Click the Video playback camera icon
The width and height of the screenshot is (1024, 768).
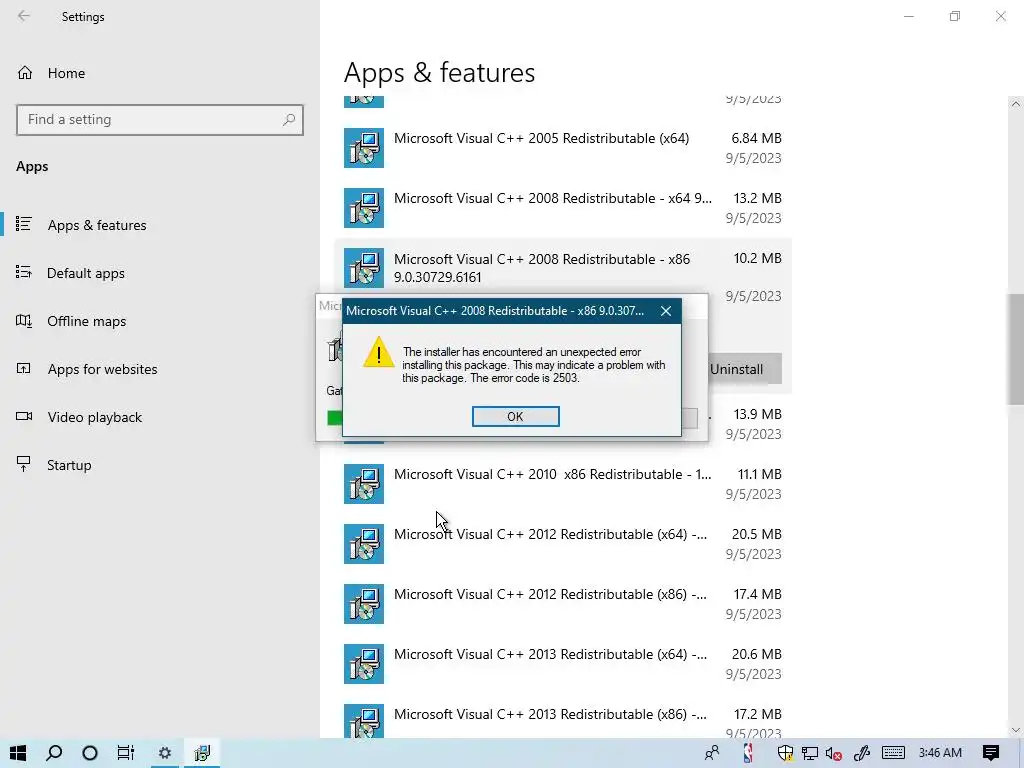pos(24,416)
